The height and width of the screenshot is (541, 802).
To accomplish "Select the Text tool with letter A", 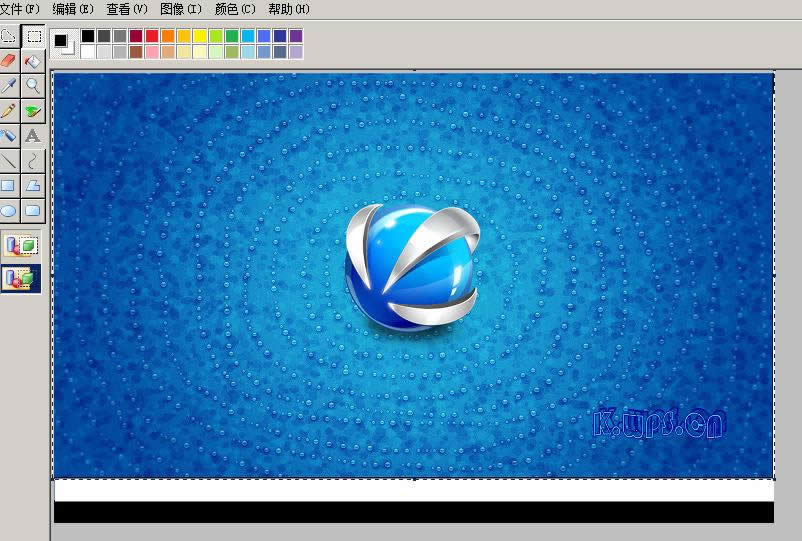I will point(33,136).
